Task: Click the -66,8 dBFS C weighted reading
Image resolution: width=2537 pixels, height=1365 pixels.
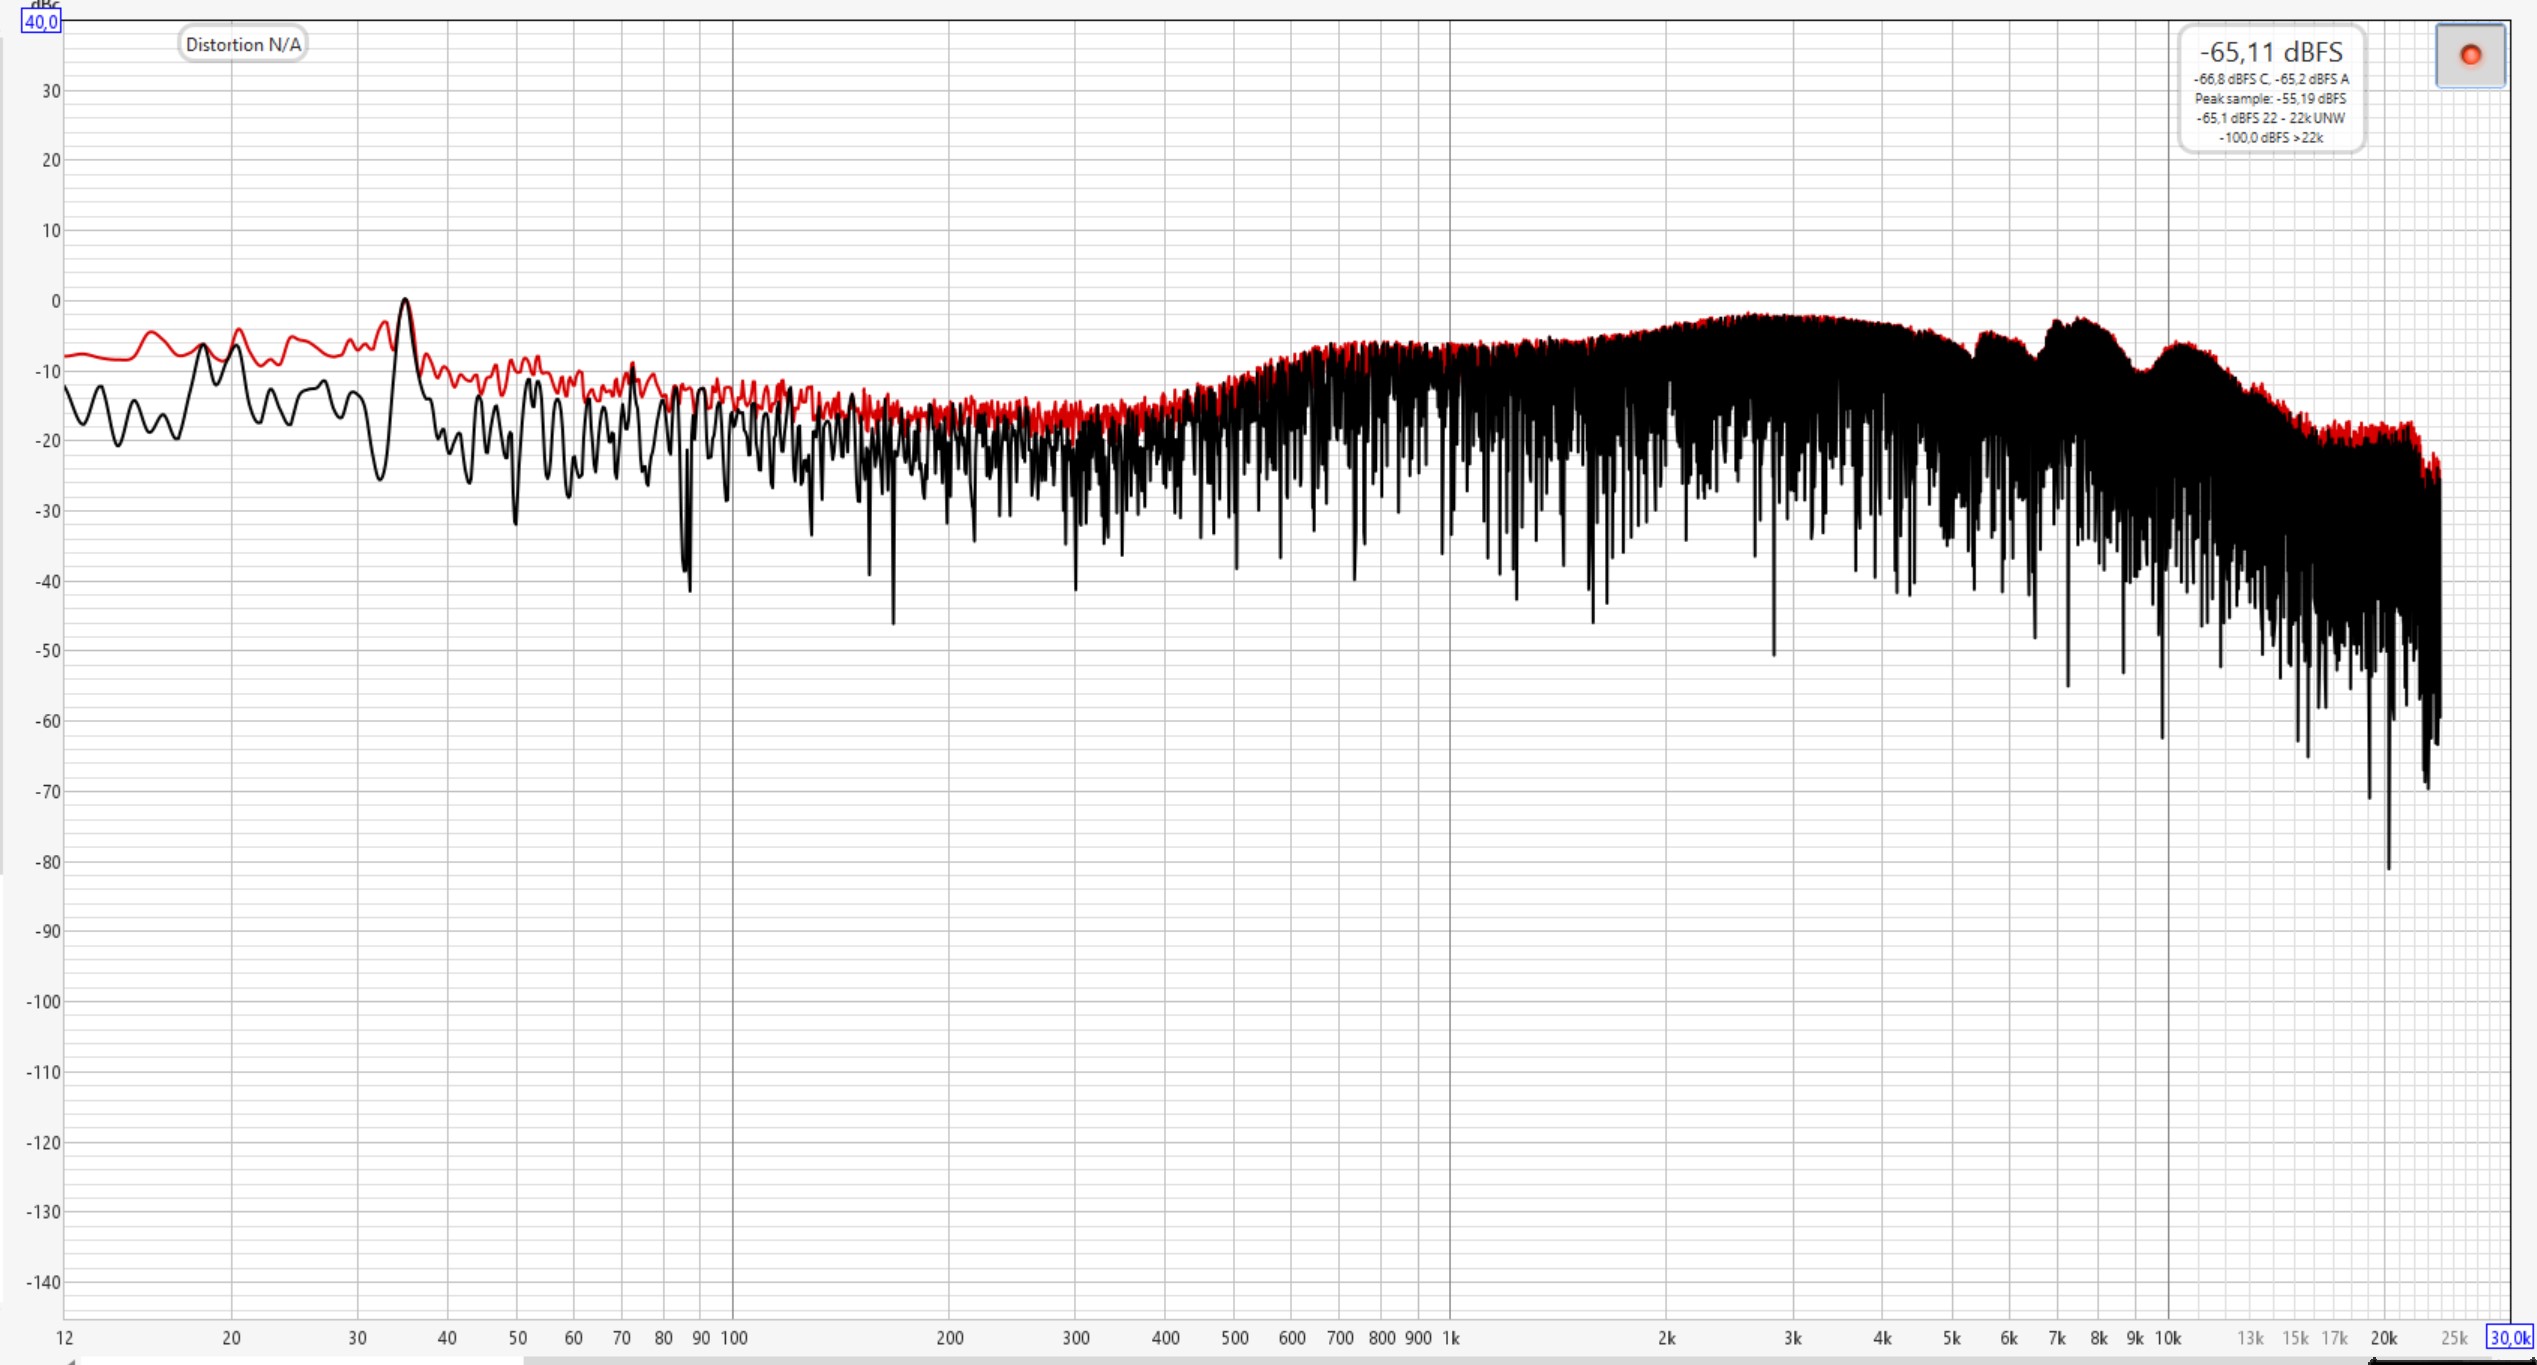Action: click(2232, 79)
